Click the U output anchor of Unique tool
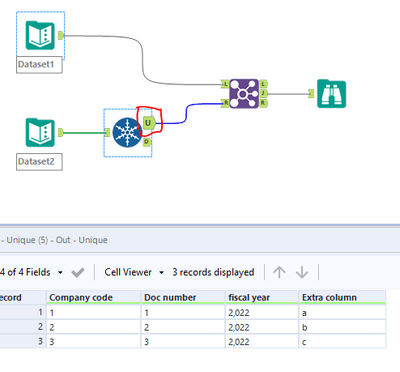 tap(148, 123)
